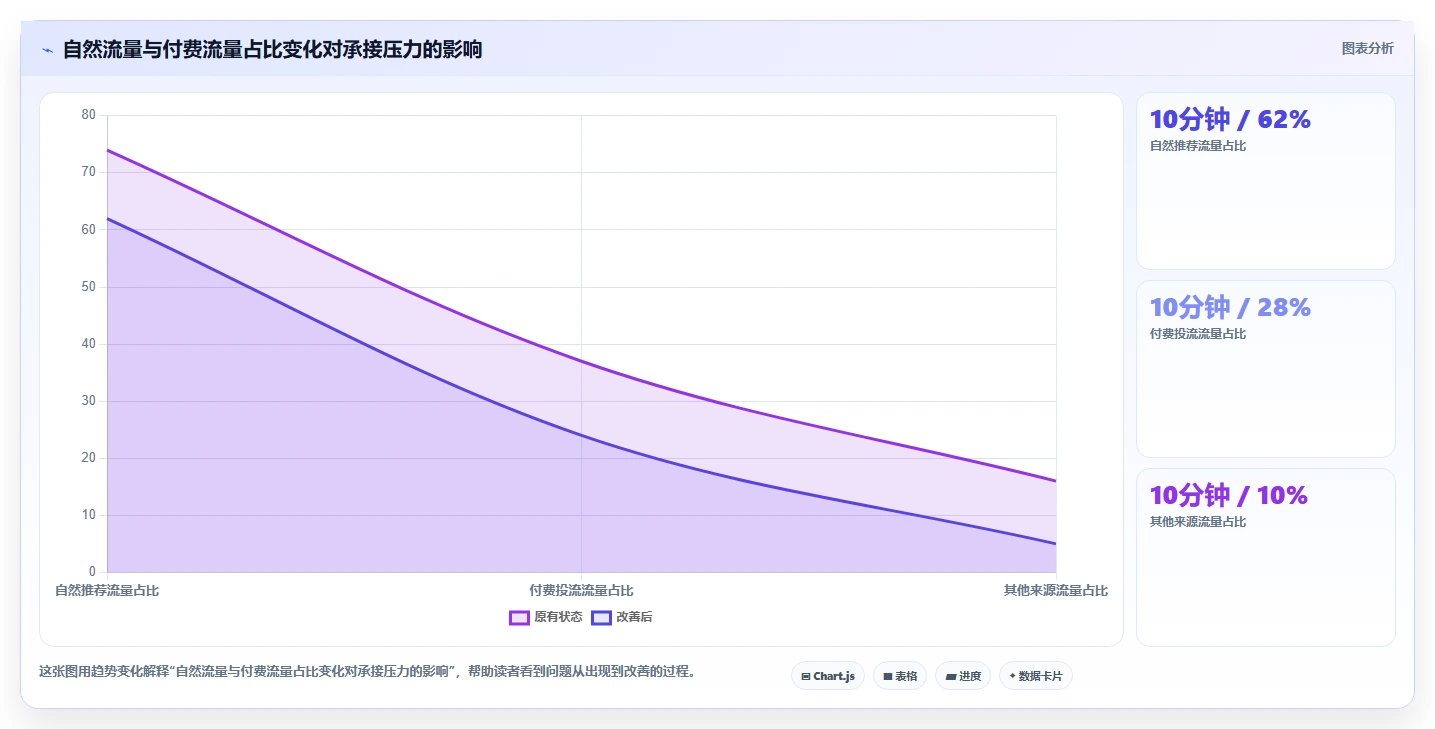Click the 付费投流流量占比 x-axis label
This screenshot has width=1435, height=729.
[581, 591]
